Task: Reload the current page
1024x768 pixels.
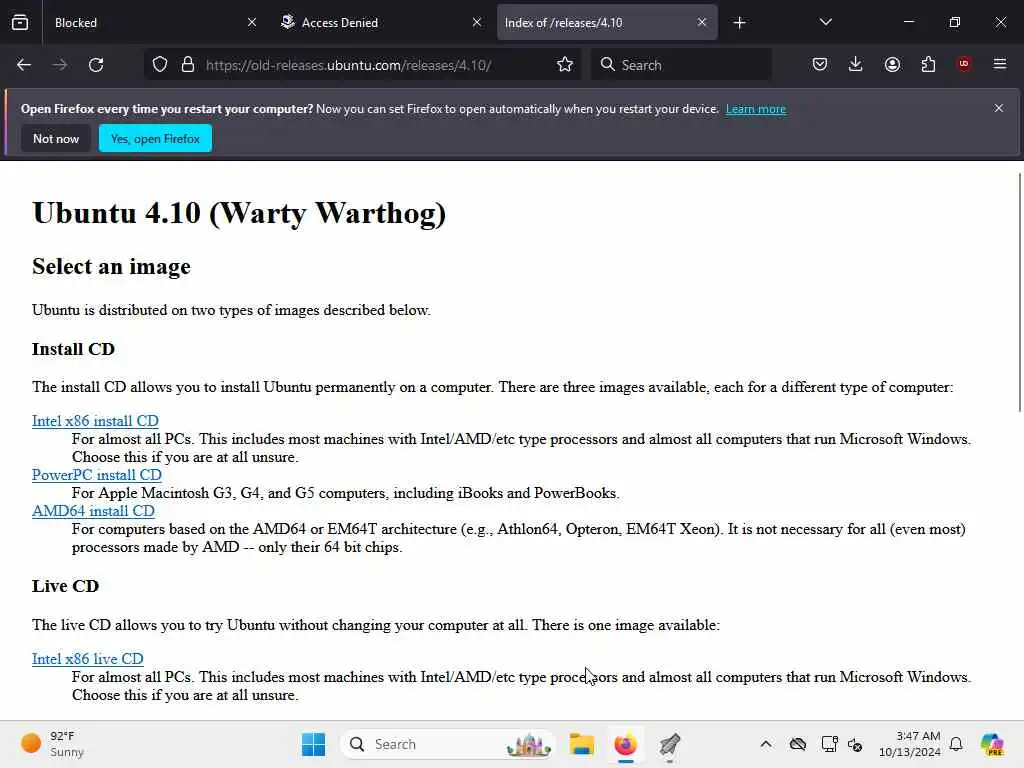Action: (x=96, y=65)
